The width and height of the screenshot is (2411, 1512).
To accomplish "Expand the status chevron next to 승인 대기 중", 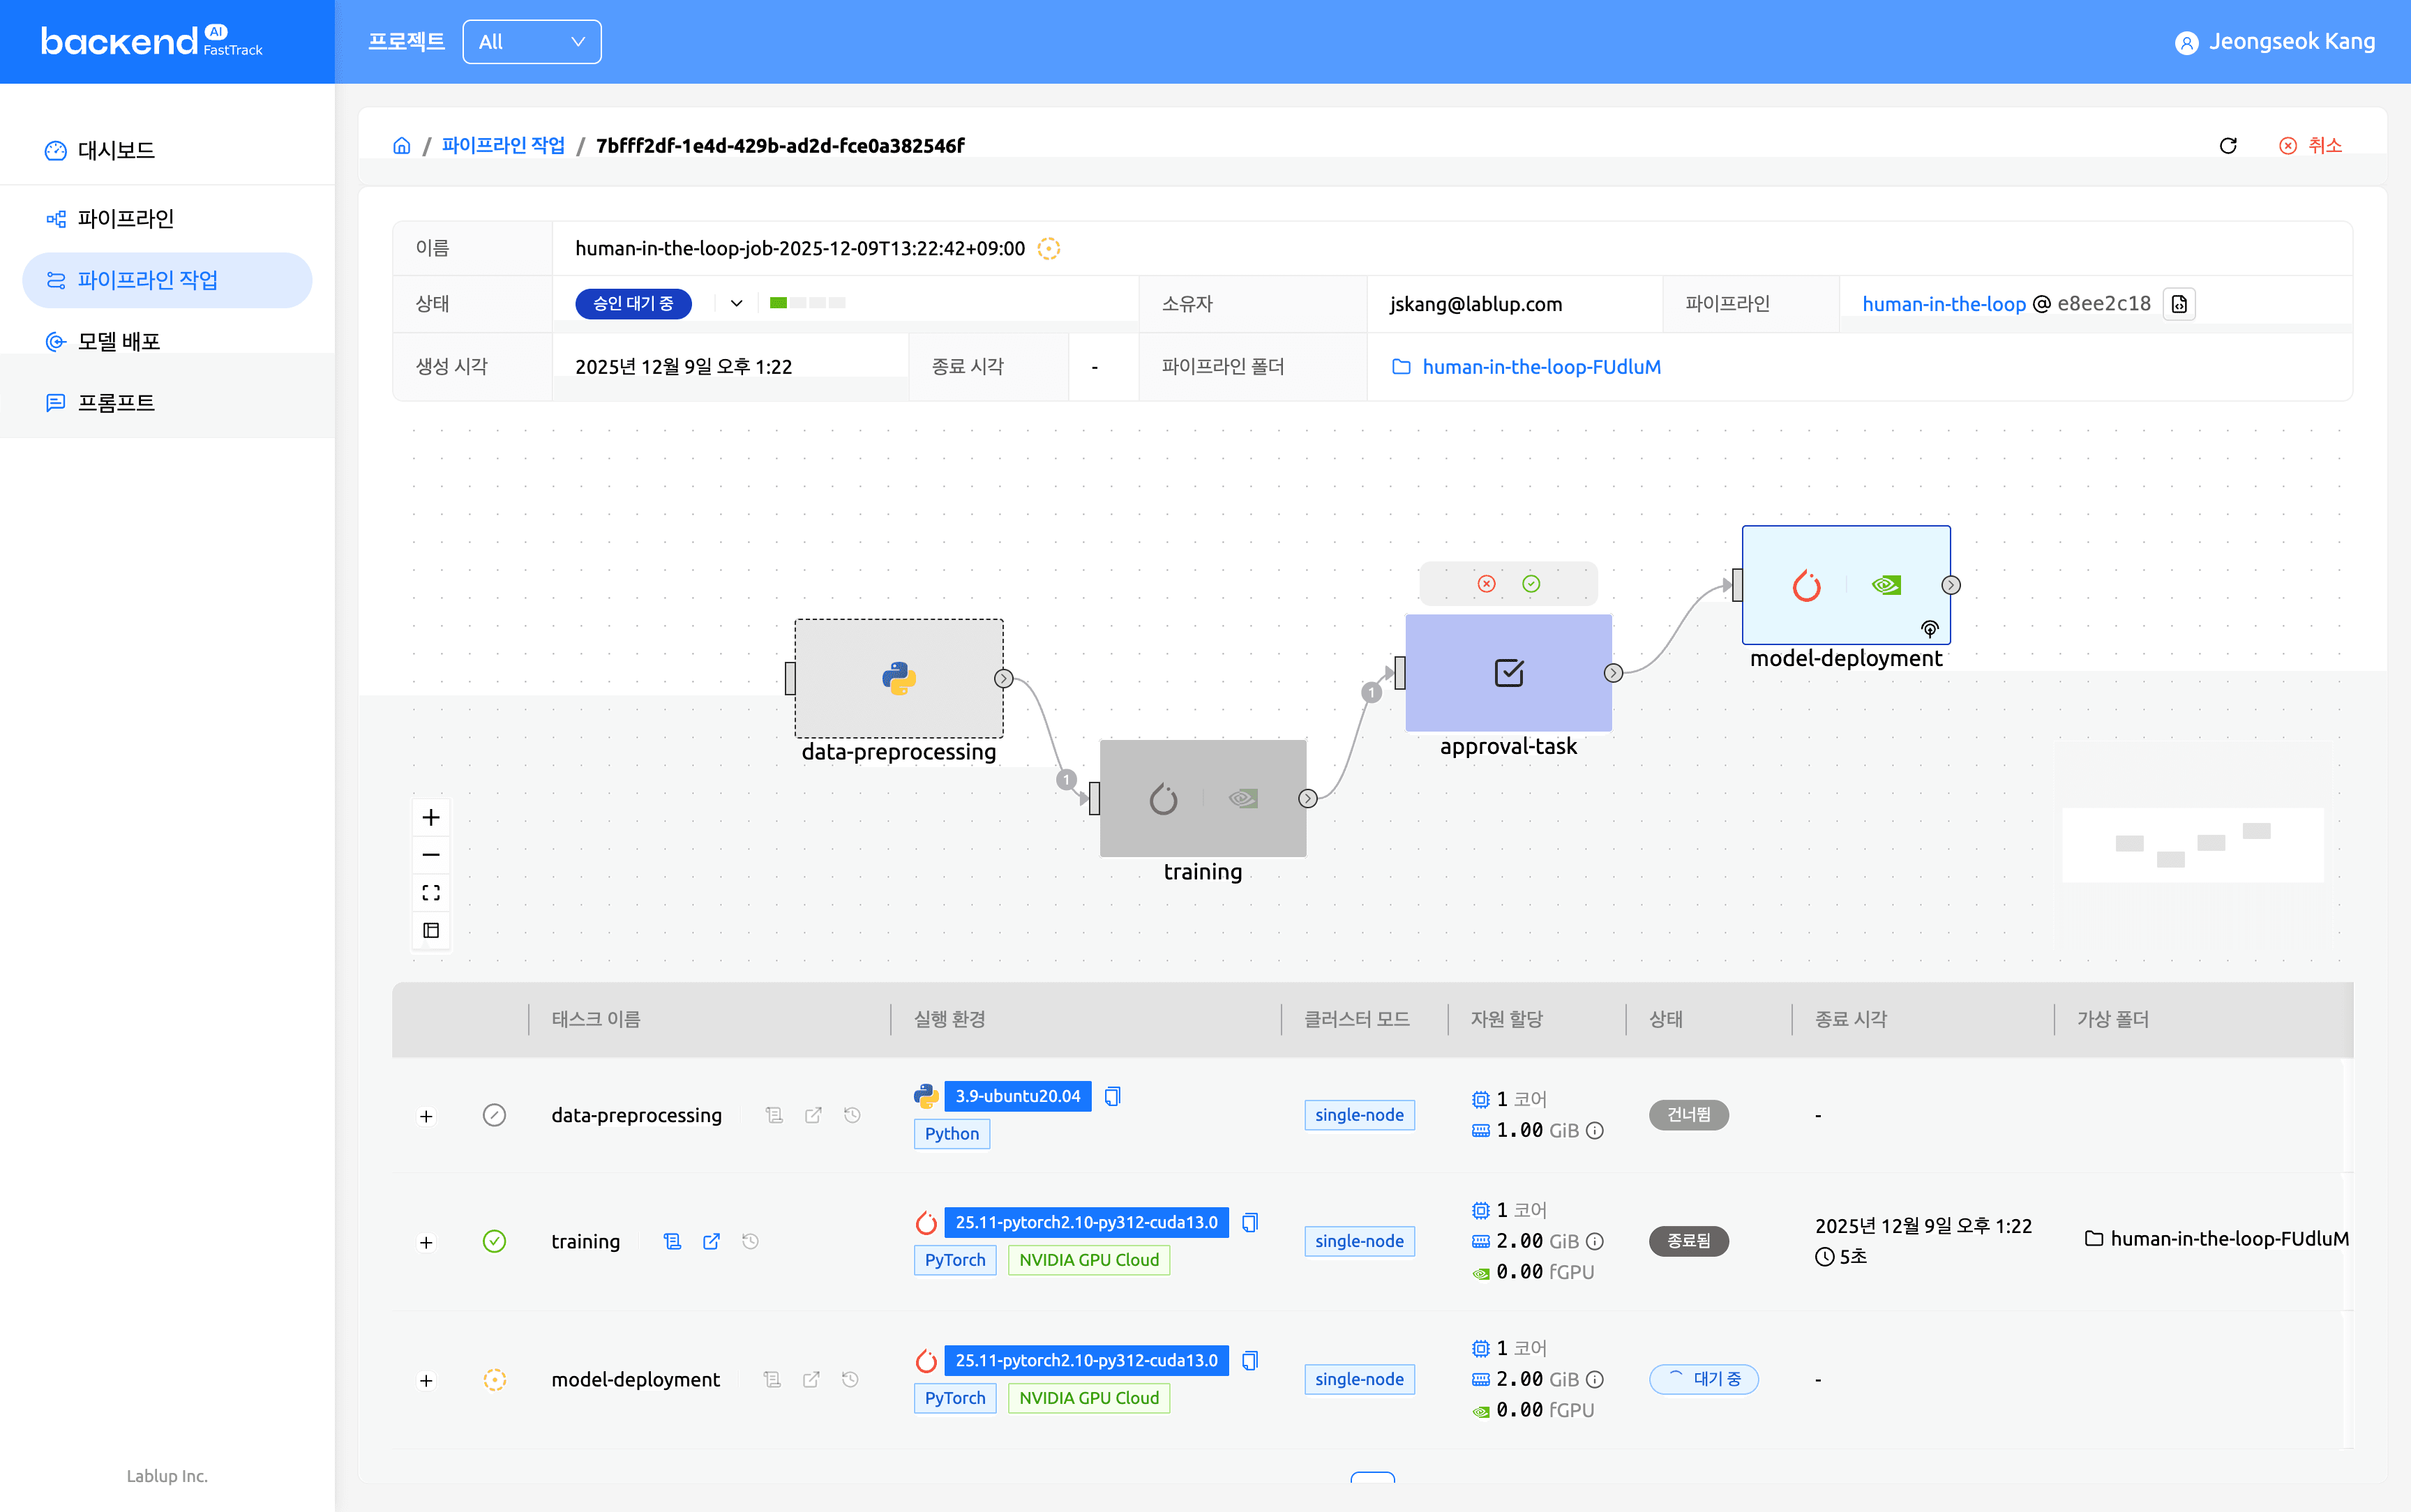I will [736, 303].
